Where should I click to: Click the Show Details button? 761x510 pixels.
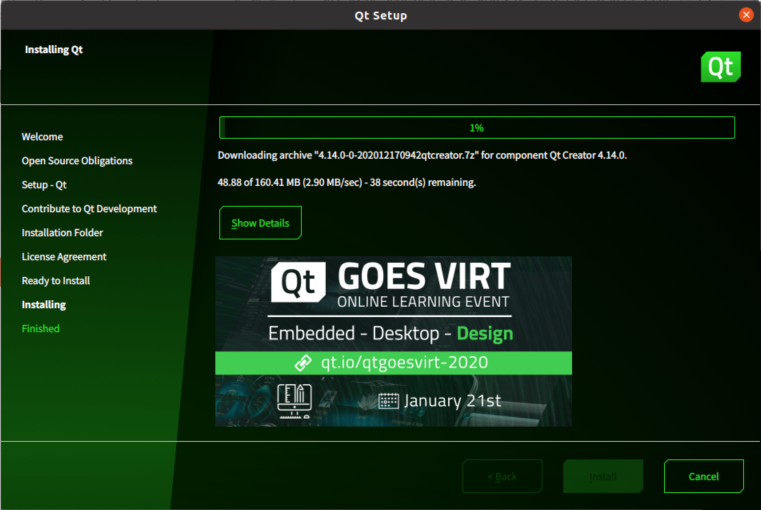pos(260,223)
